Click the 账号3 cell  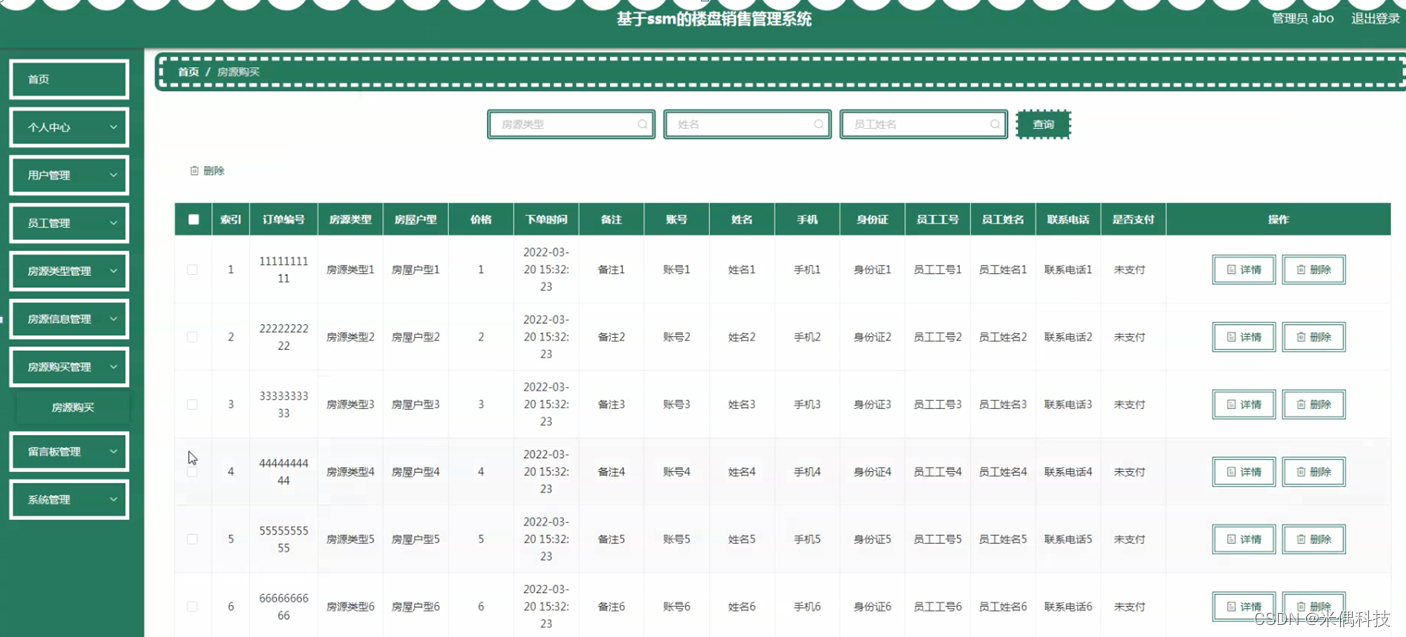pos(676,405)
